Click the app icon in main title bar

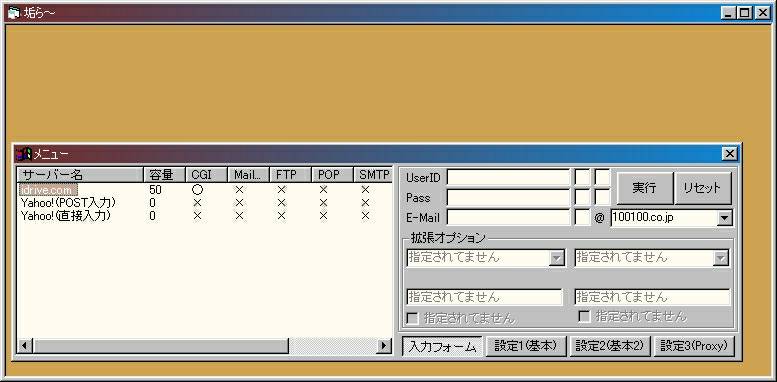(14, 13)
